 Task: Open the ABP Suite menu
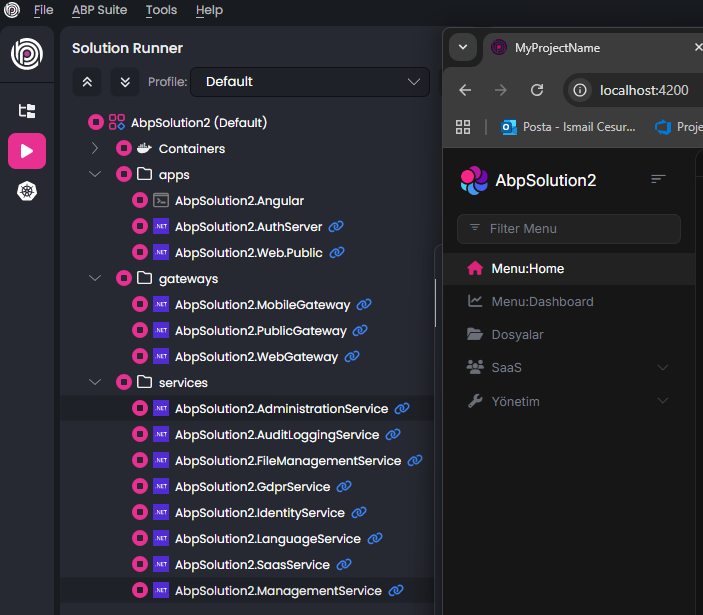[x=99, y=10]
